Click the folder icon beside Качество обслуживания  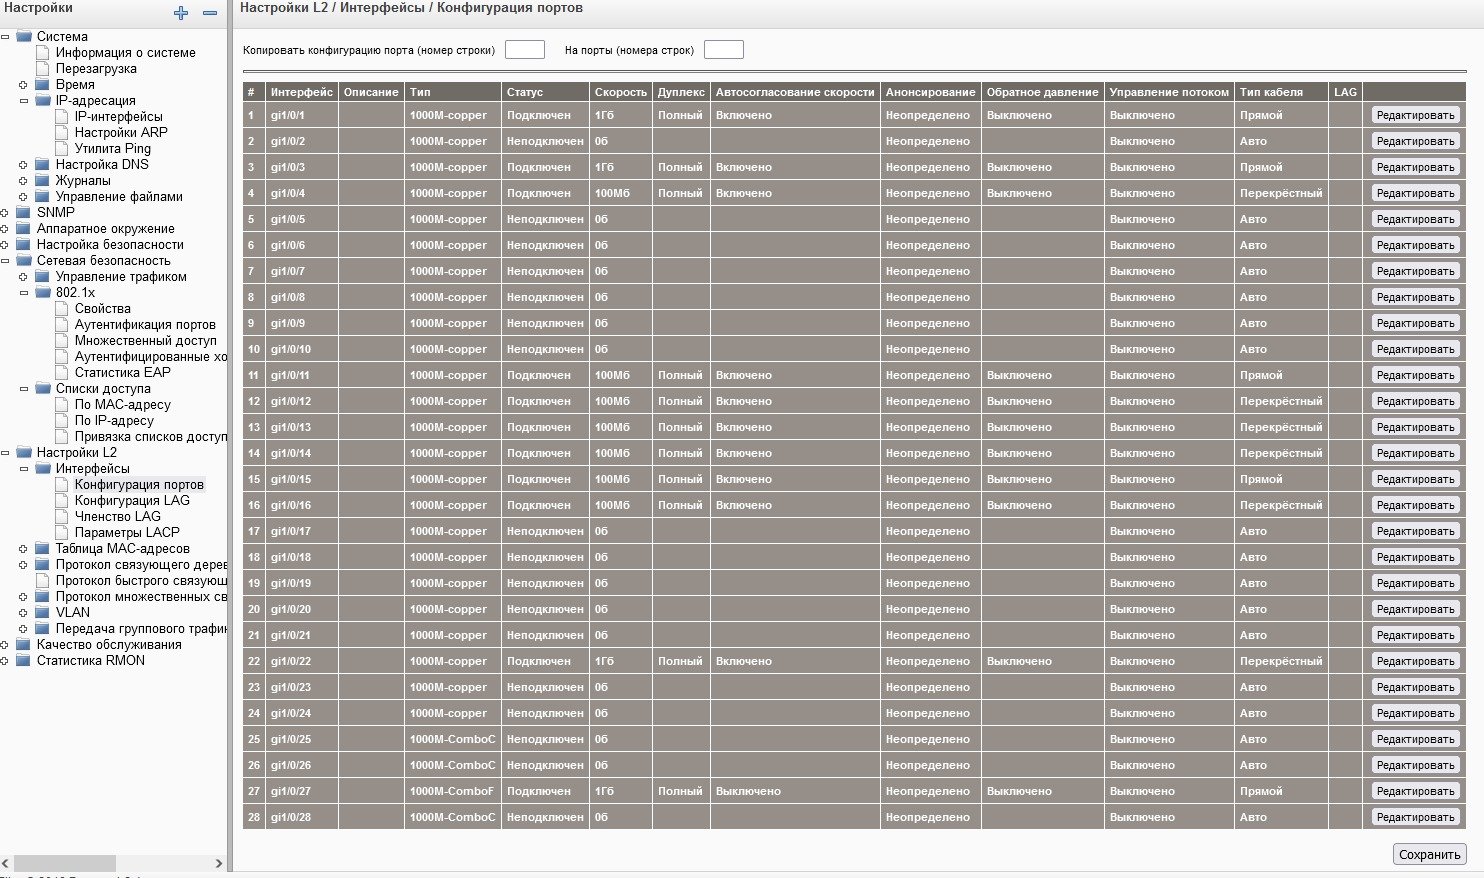[24, 644]
